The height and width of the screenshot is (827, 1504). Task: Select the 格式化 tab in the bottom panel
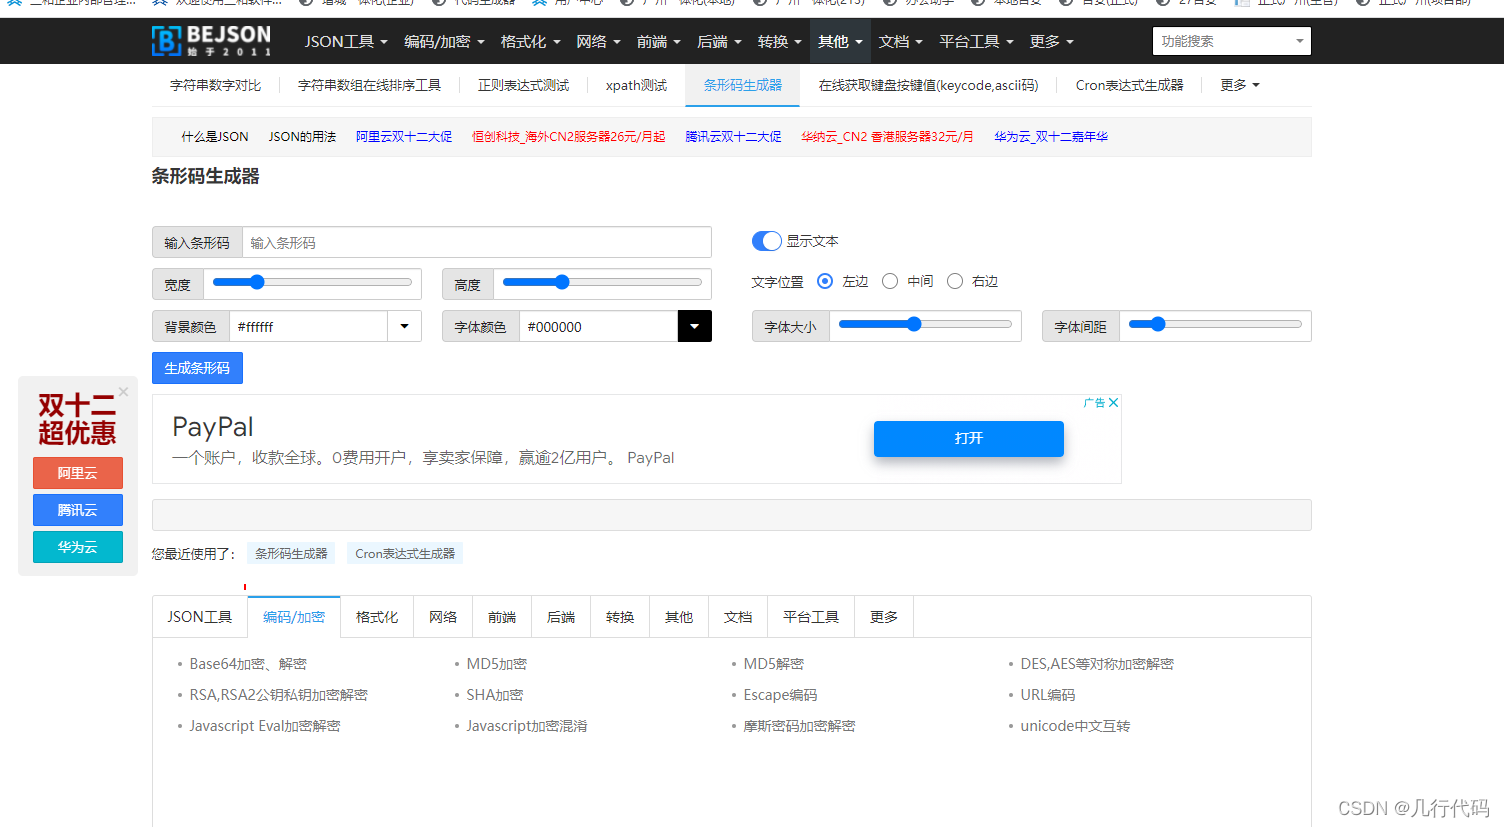377,617
